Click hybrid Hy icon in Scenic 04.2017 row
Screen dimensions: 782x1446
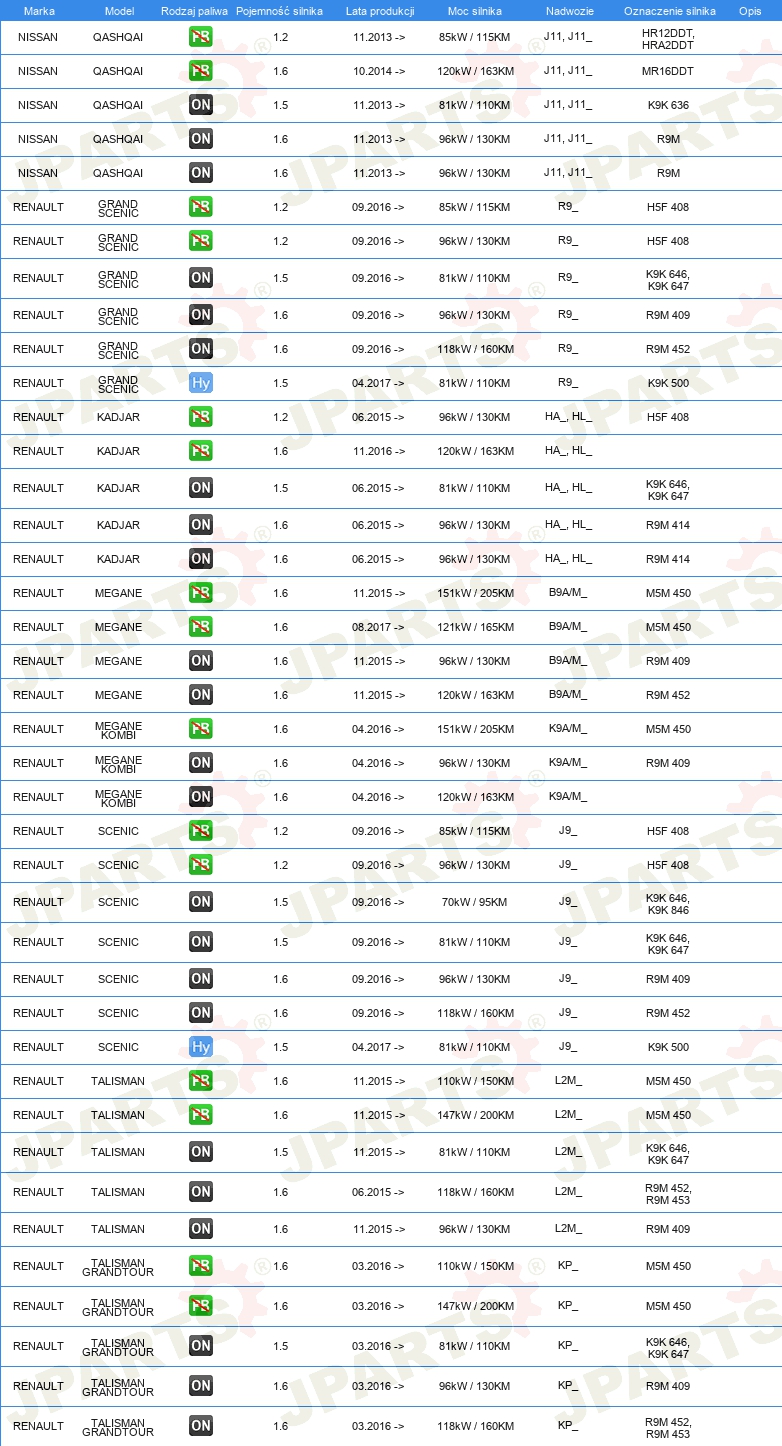(201, 1047)
